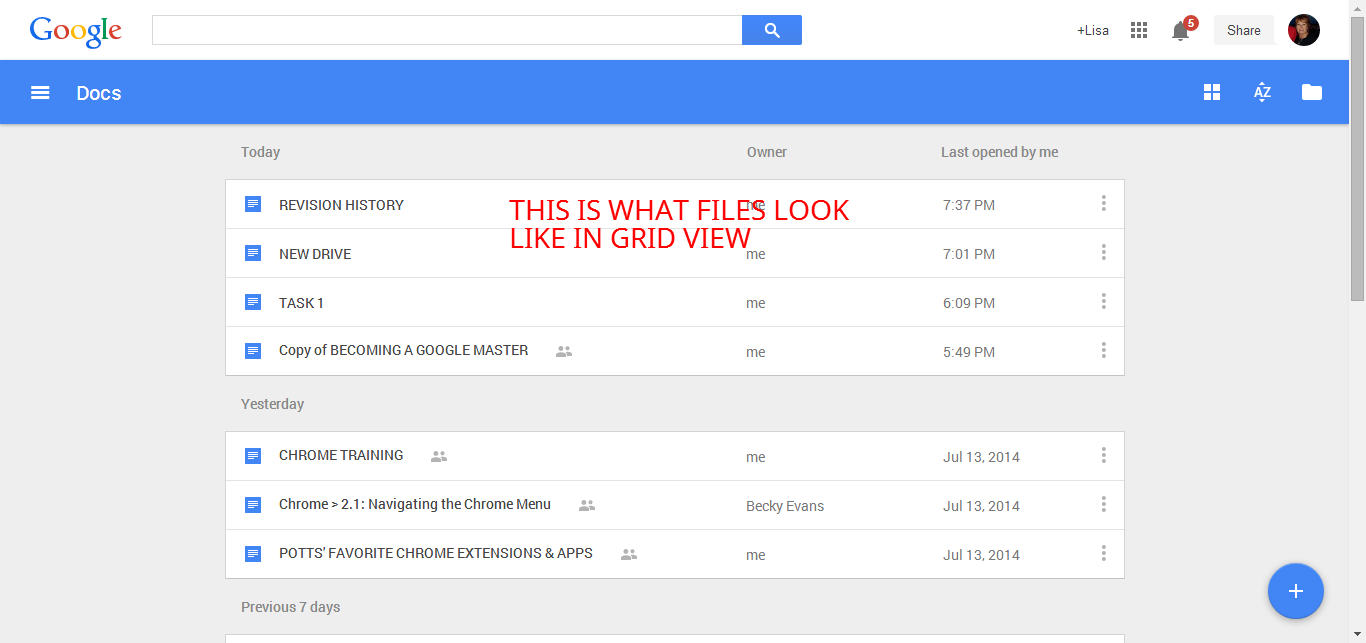Open more options for POTTS' FAVORITE CHROME EXTENSIONS
The width and height of the screenshot is (1366, 643).
[x=1104, y=554]
